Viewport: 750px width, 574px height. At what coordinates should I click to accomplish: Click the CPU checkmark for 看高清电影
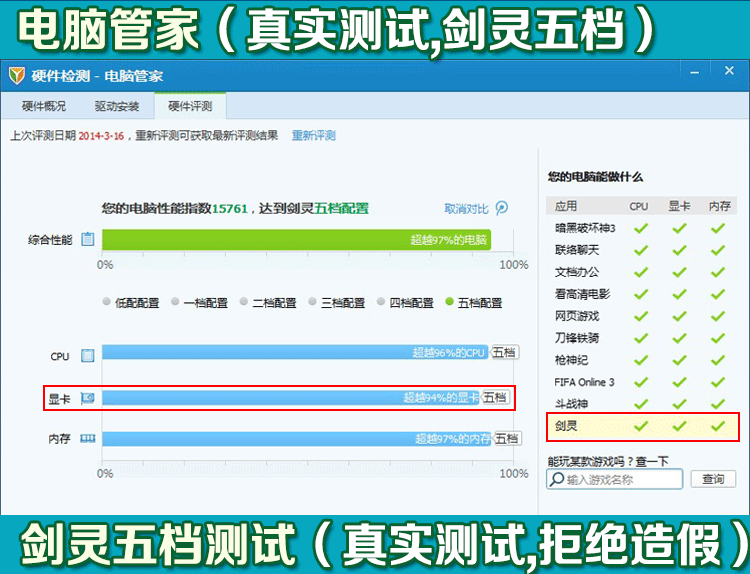(641, 294)
